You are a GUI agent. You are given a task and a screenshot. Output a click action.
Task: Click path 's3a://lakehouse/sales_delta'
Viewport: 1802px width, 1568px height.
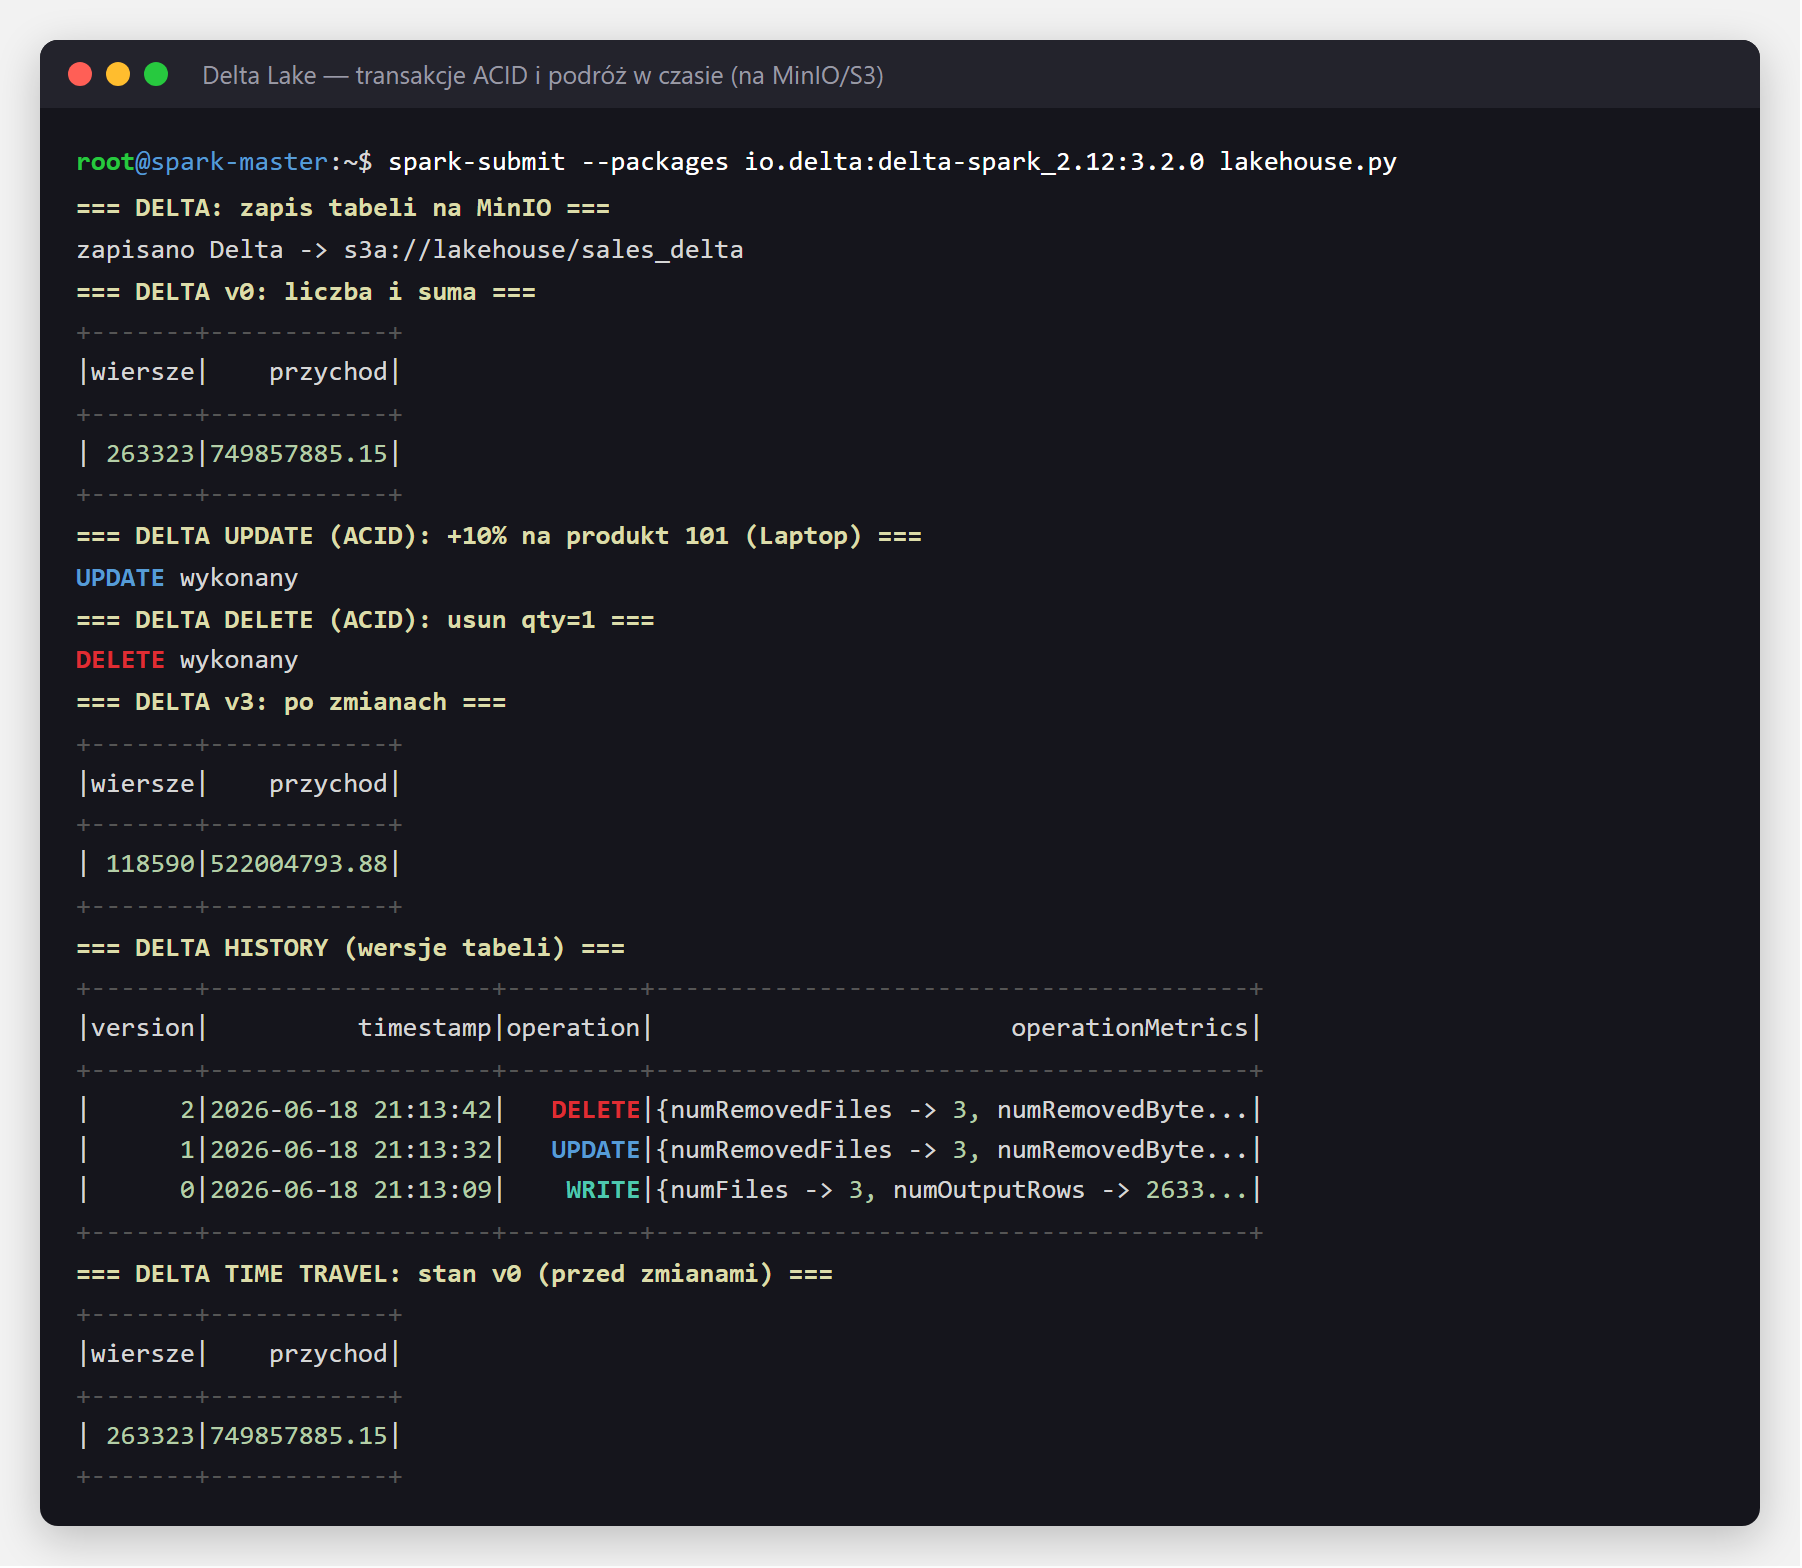tap(543, 250)
